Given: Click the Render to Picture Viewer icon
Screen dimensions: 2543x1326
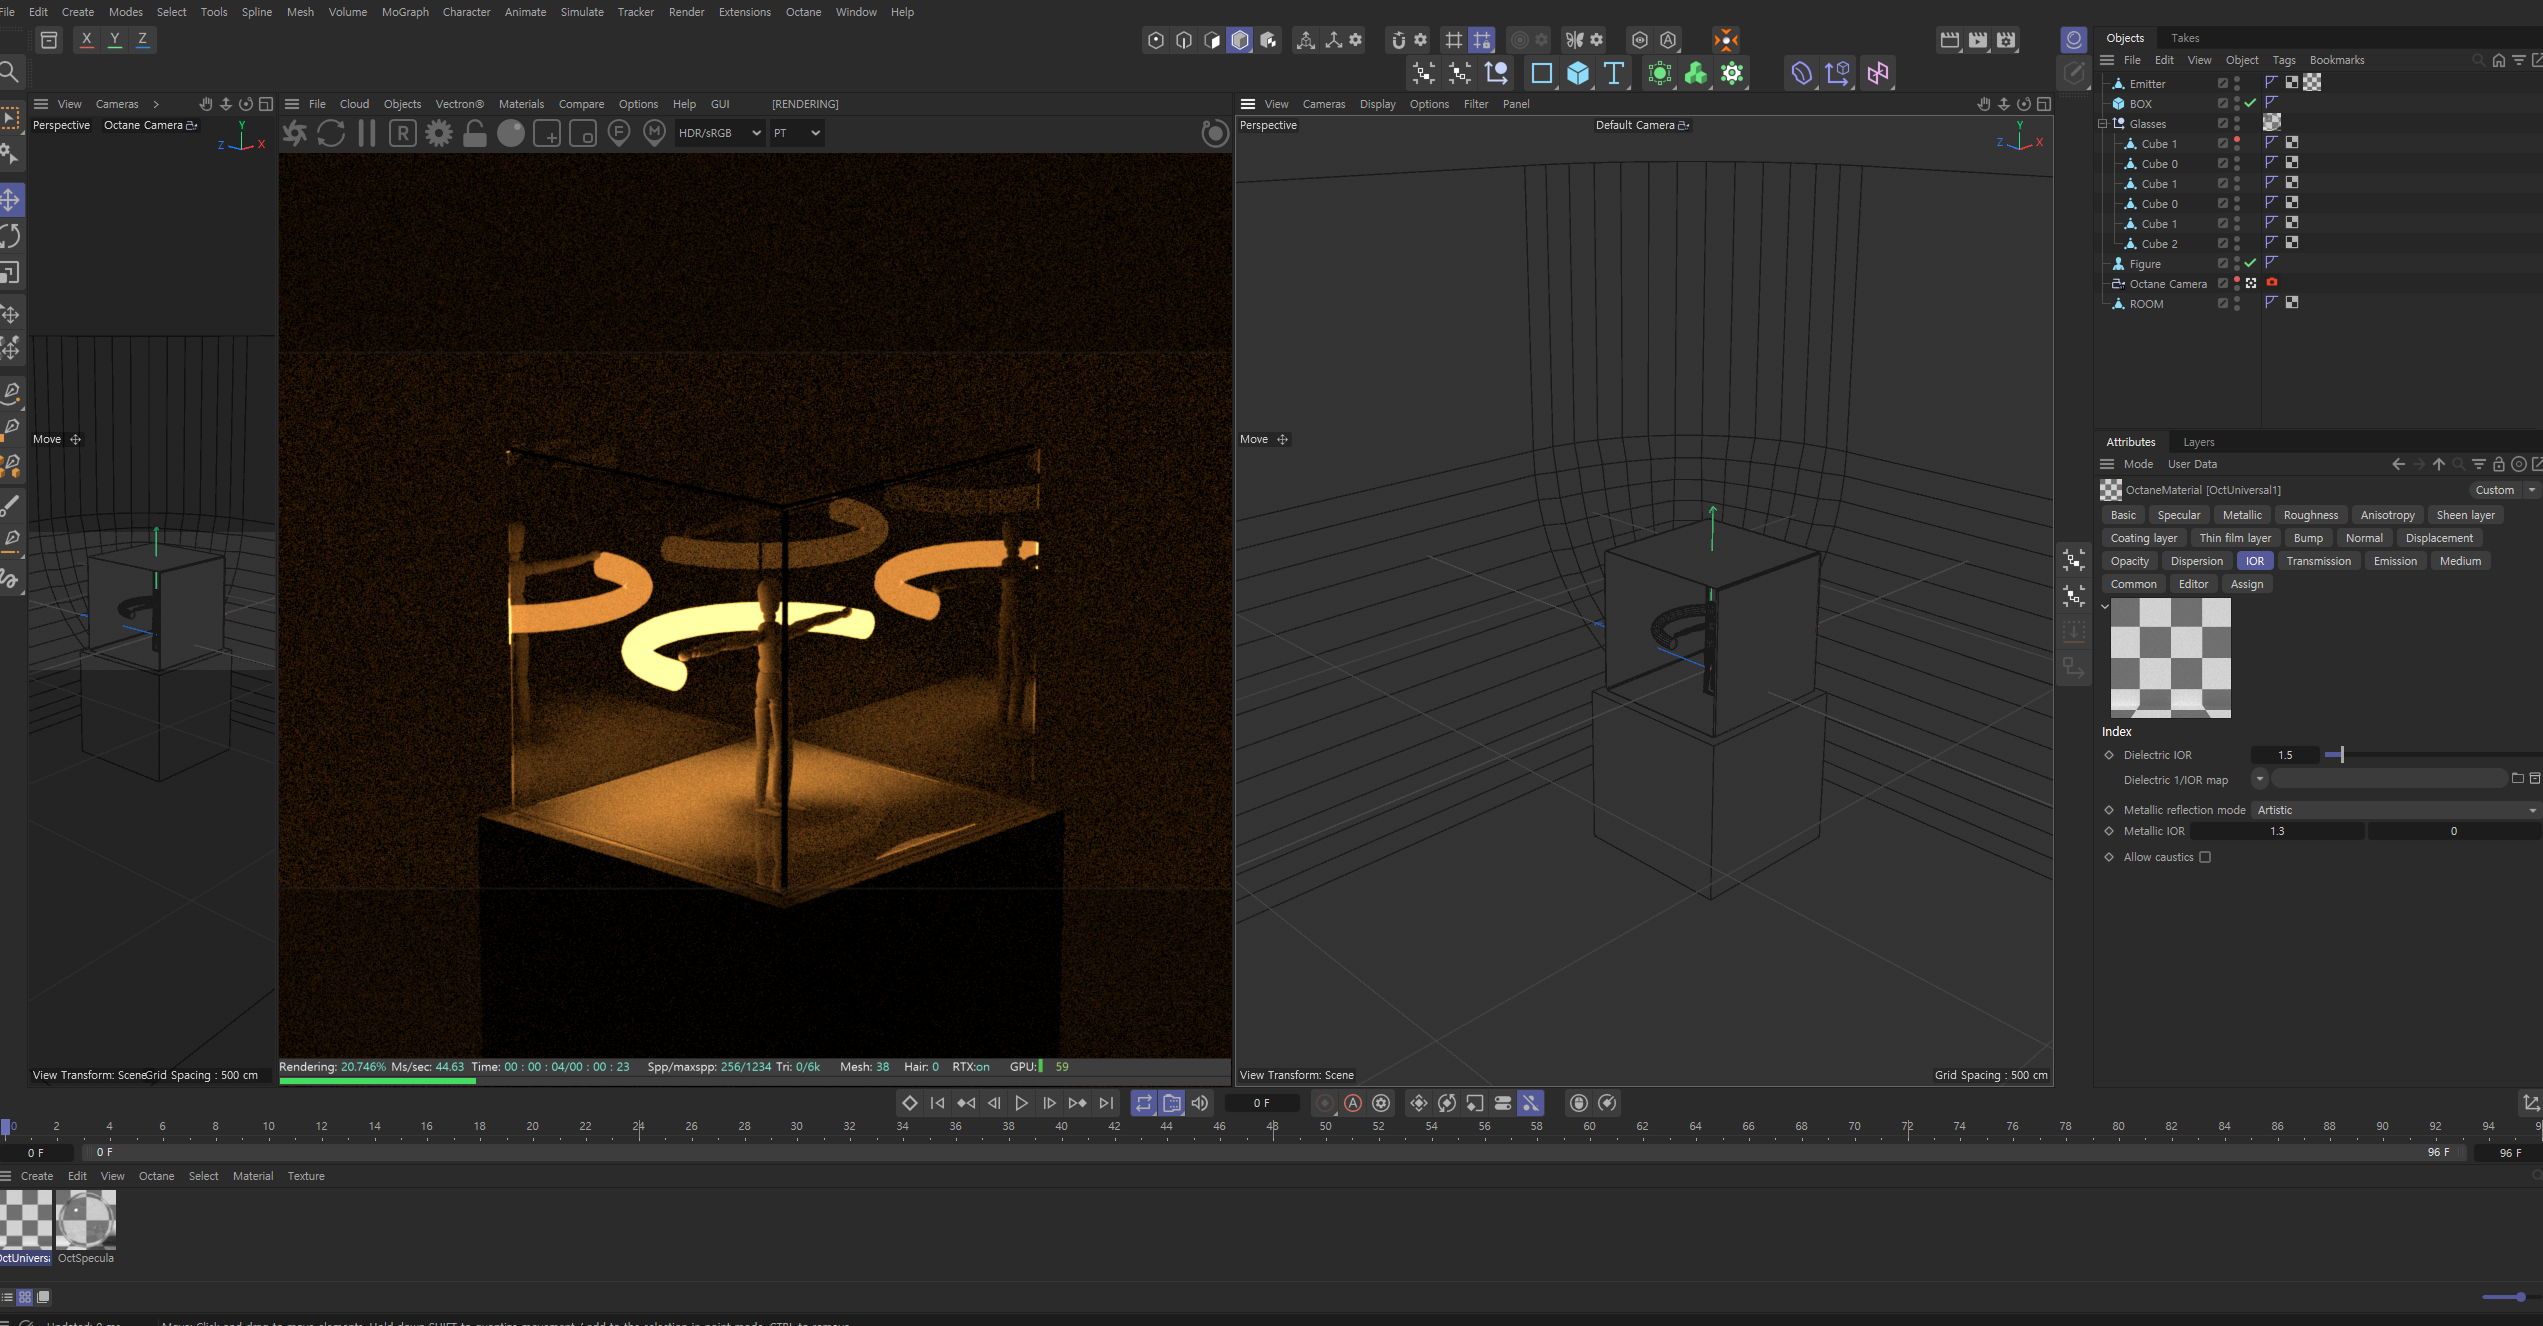Looking at the screenshot, I should click(x=1978, y=40).
